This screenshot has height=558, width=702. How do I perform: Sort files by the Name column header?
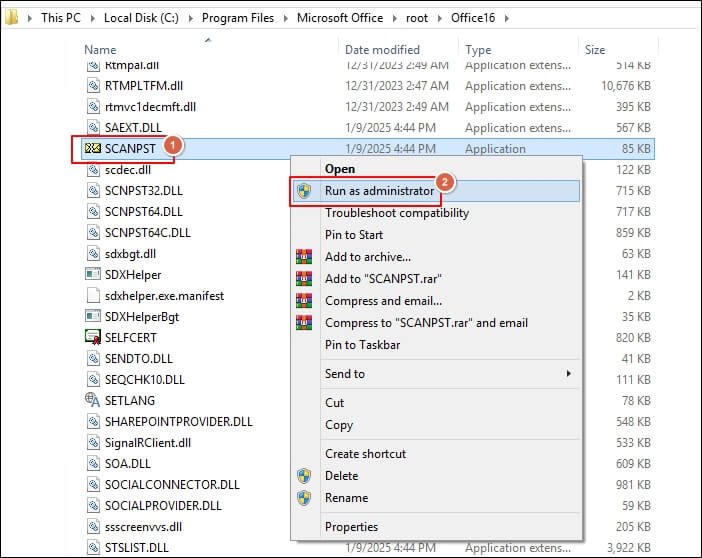100,50
